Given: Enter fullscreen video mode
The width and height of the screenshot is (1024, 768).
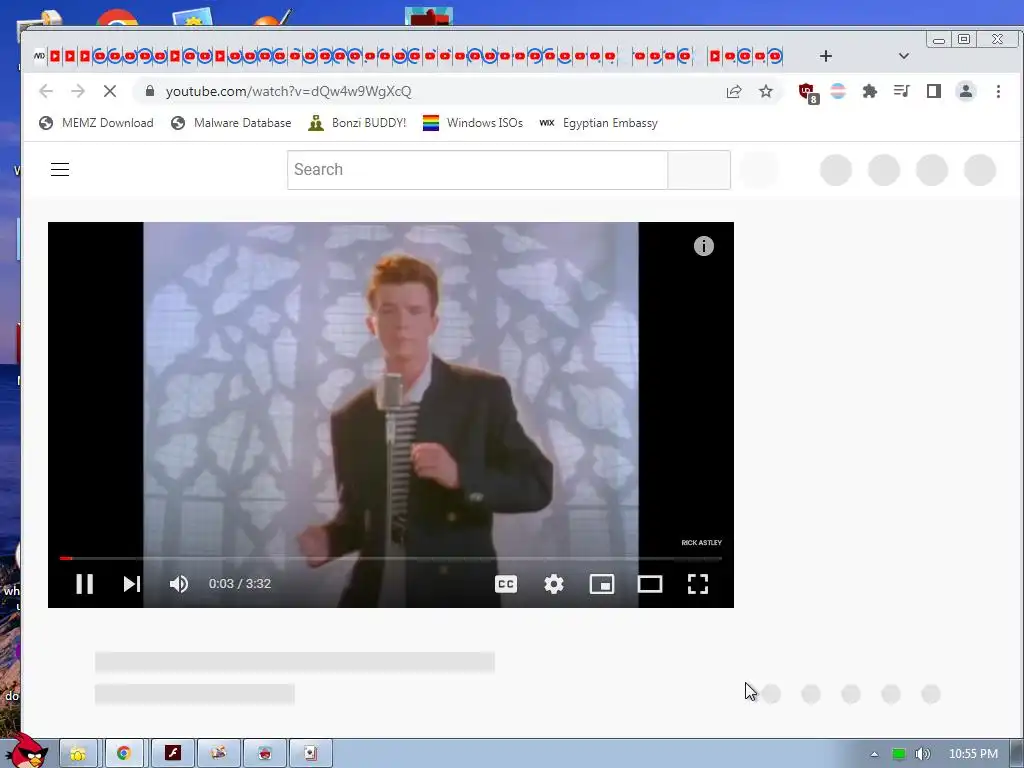Looking at the screenshot, I should pyautogui.click(x=698, y=584).
